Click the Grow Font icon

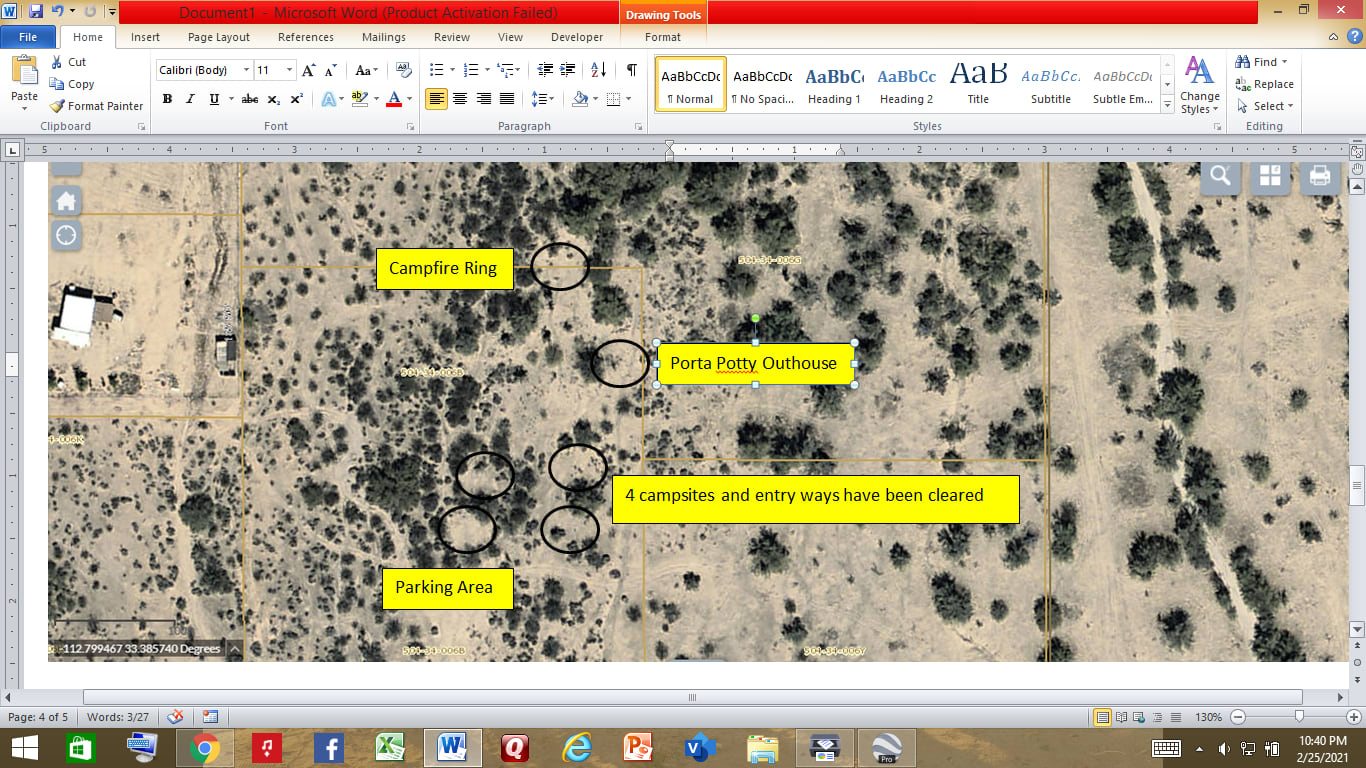click(x=309, y=70)
